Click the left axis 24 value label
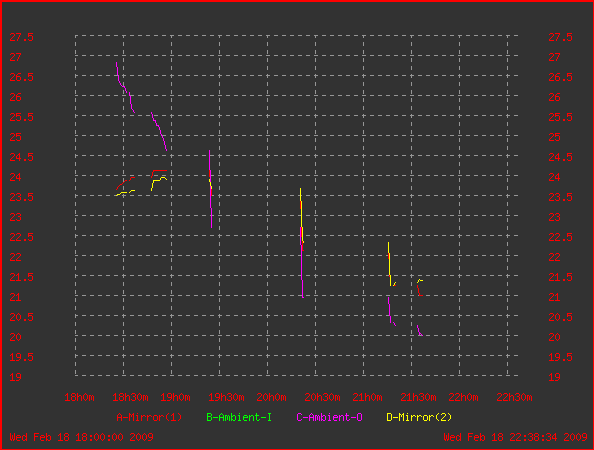594x450 pixels. tap(16, 177)
